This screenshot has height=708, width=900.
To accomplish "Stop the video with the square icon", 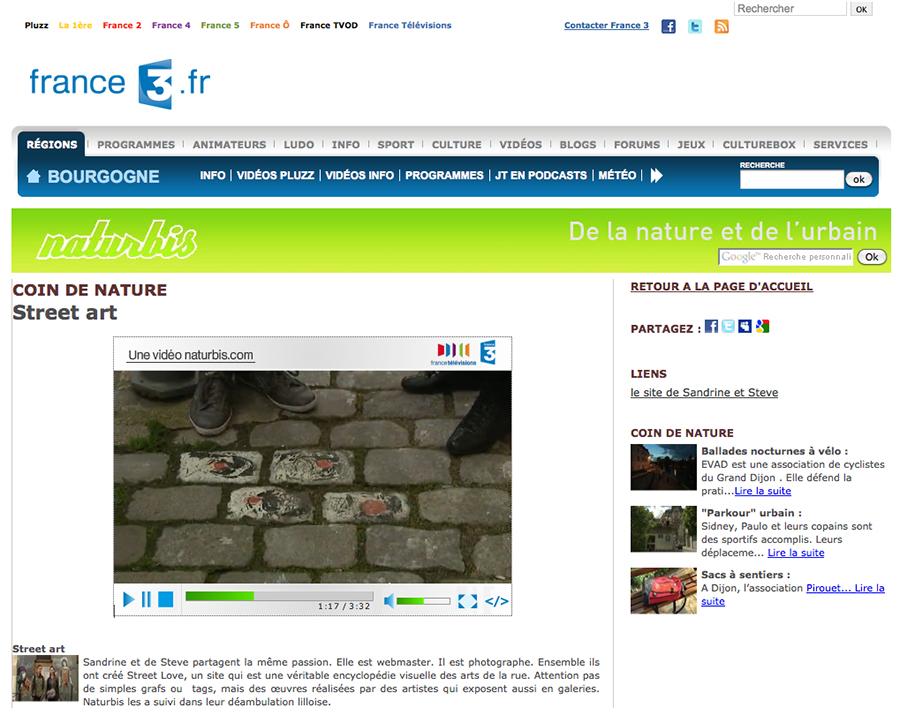I will click(166, 599).
